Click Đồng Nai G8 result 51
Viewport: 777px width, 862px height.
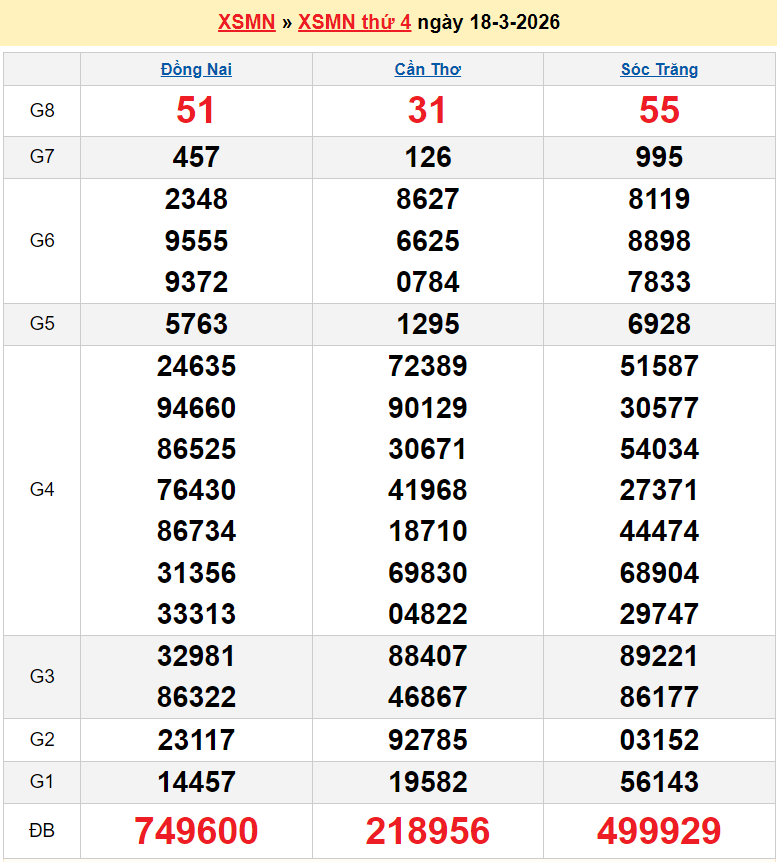click(196, 111)
